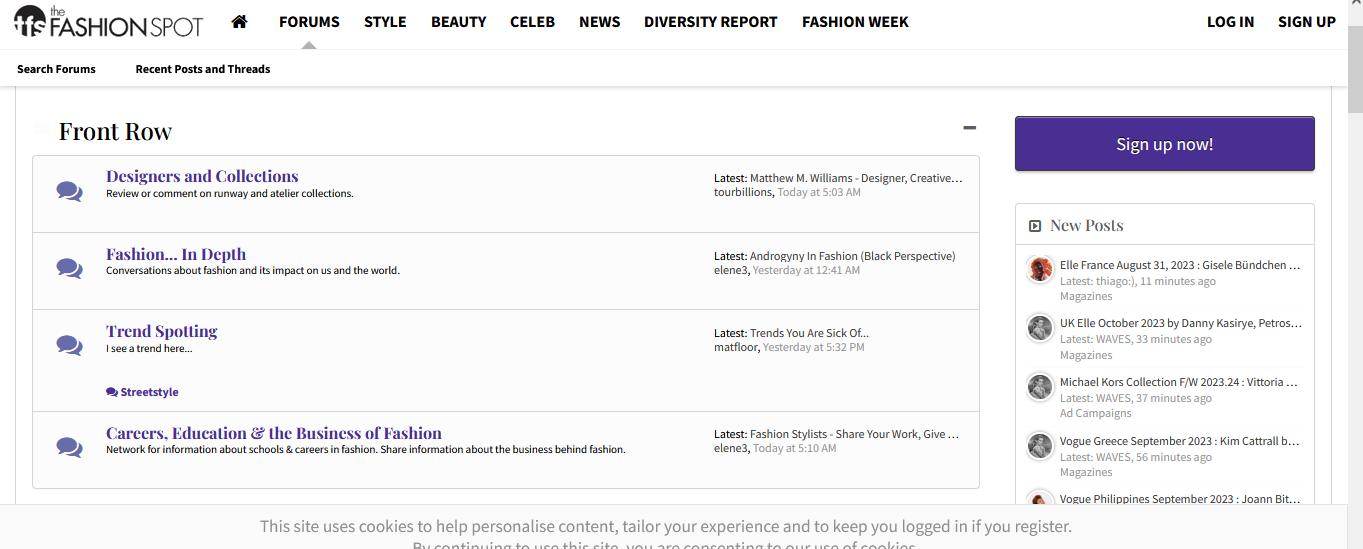Screen dimensions: 1363x549
Task: Open UK Elle October 2023 post
Action: [x=1181, y=323]
